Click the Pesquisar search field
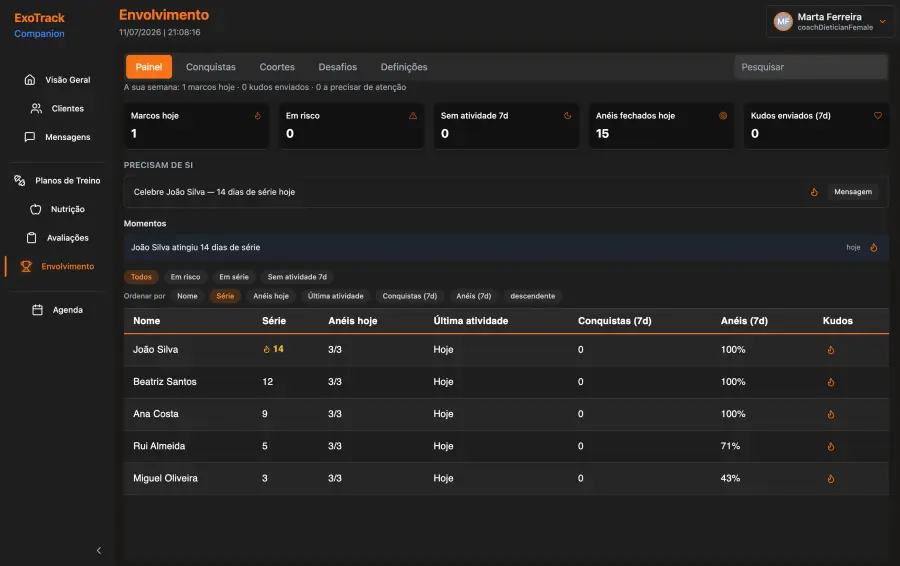 [x=810, y=67]
